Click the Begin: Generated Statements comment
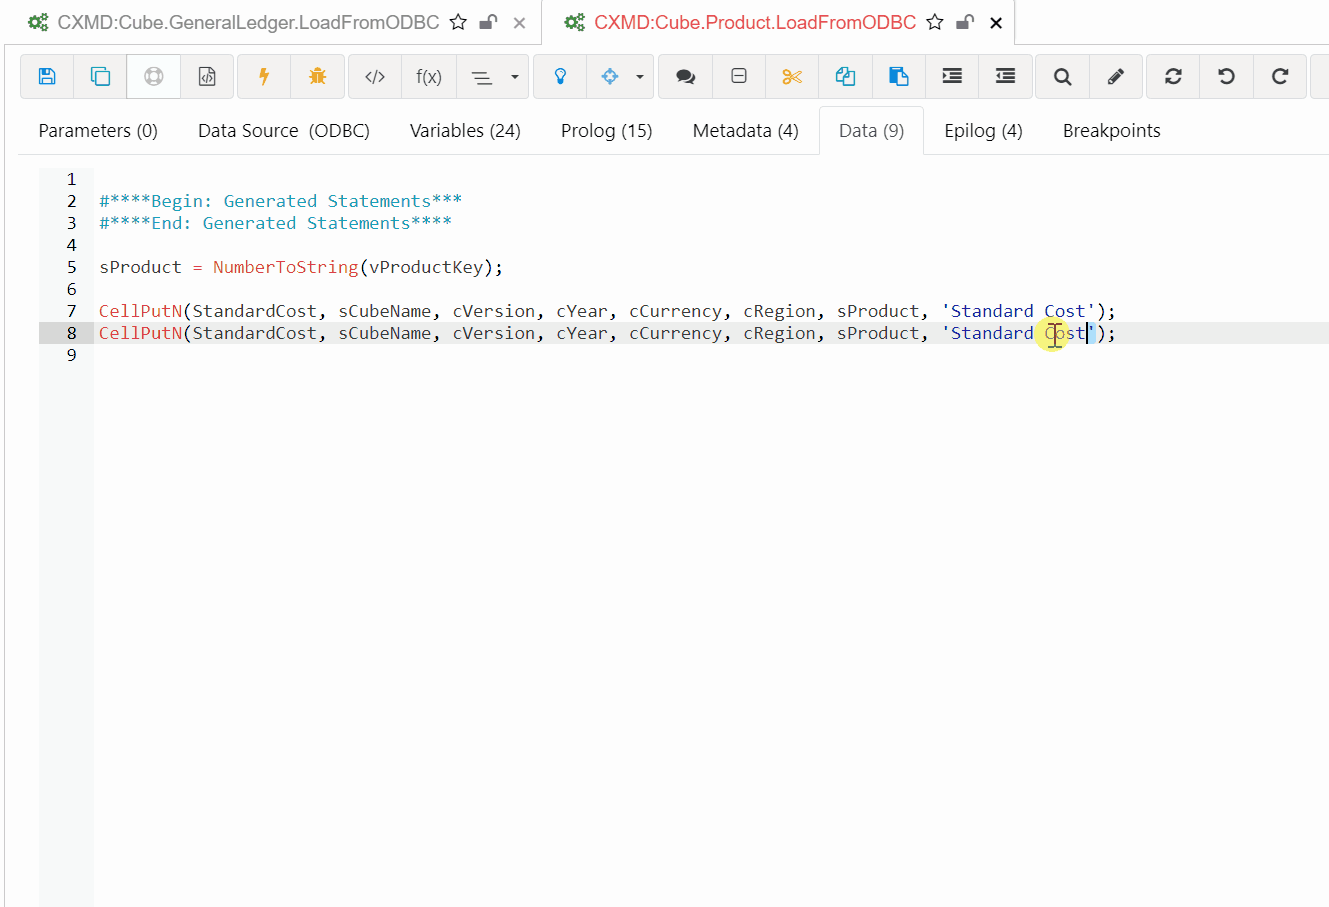The width and height of the screenshot is (1329, 907). pos(280,201)
